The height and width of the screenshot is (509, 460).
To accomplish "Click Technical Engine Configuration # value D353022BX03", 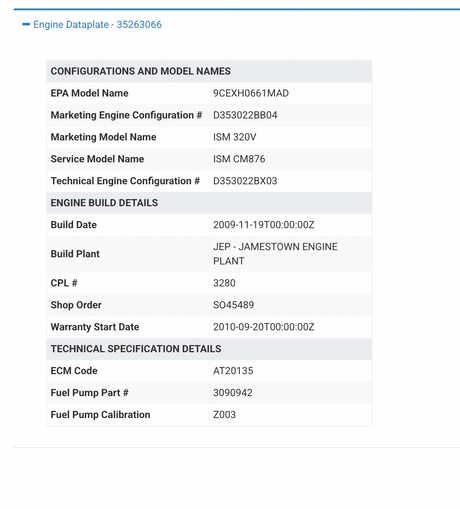I will pos(245,181).
